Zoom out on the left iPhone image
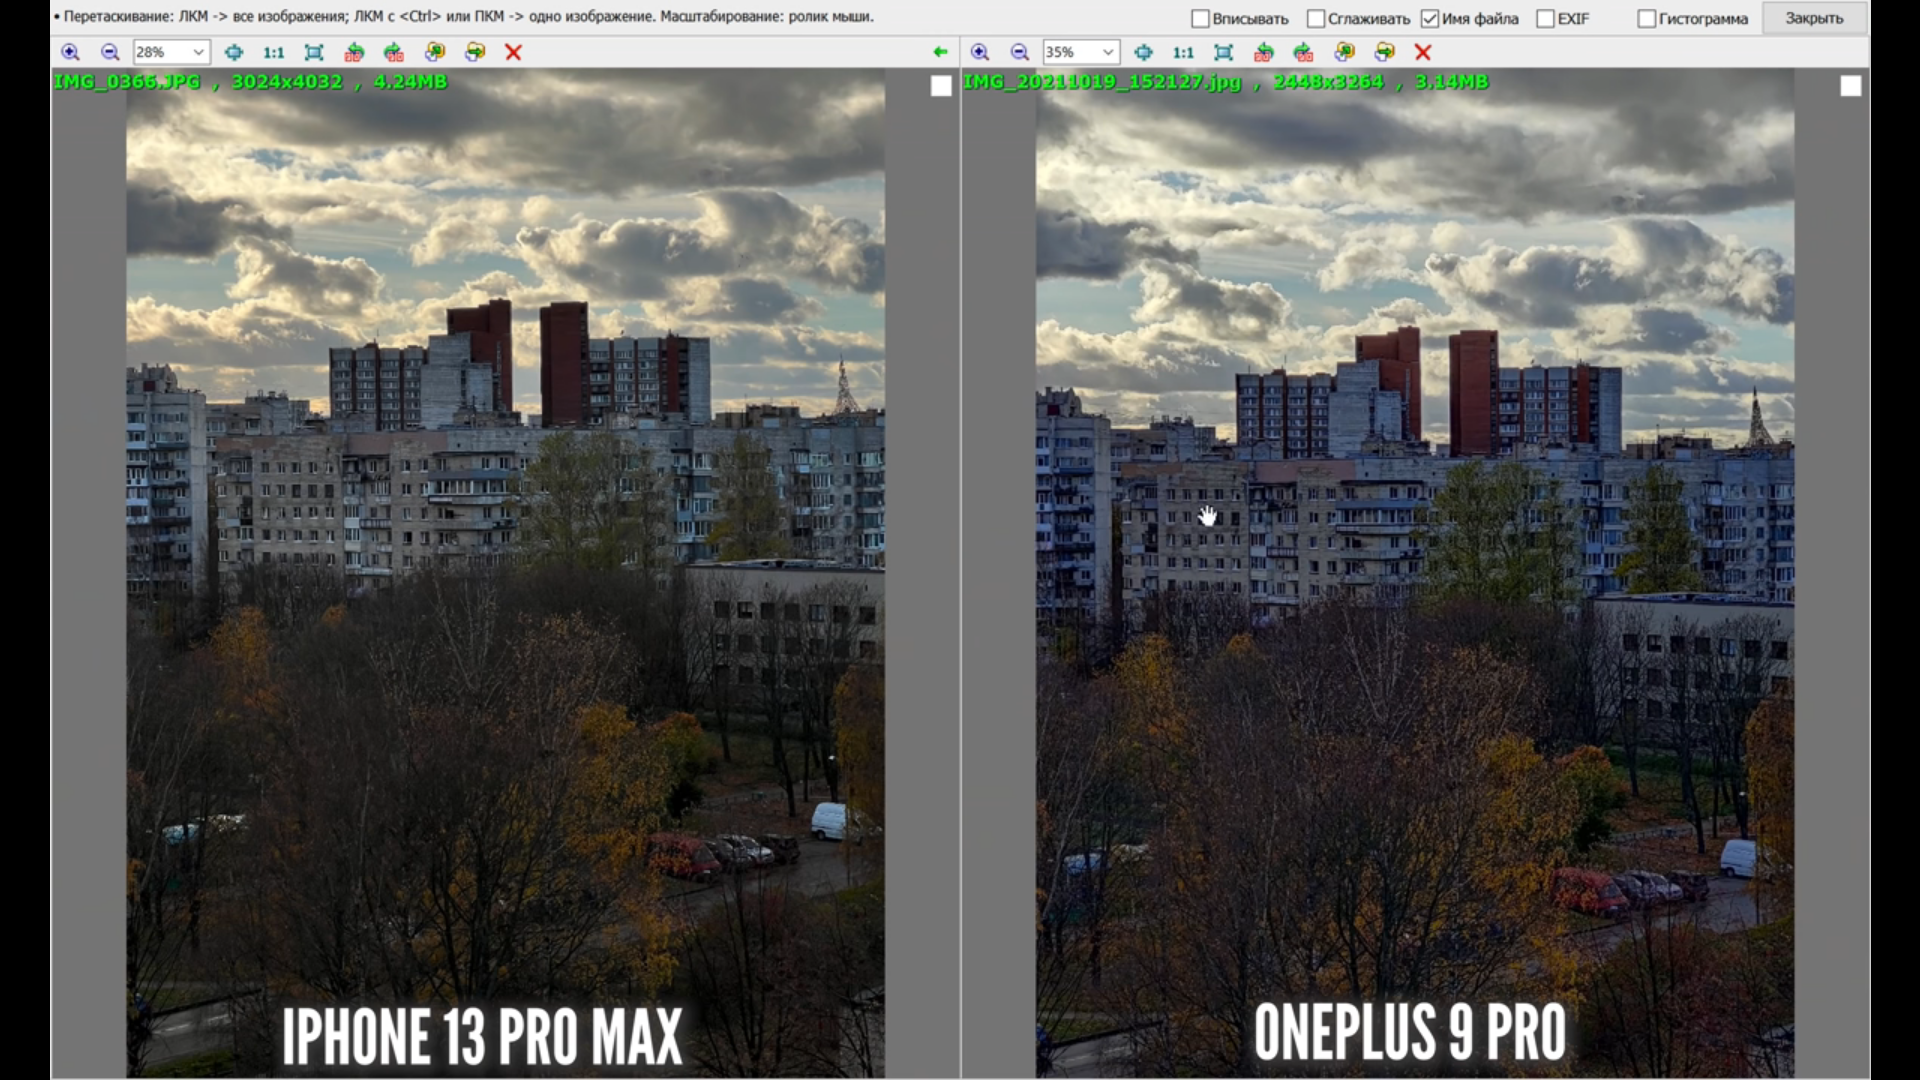The width and height of the screenshot is (1920, 1080). pyautogui.click(x=110, y=52)
